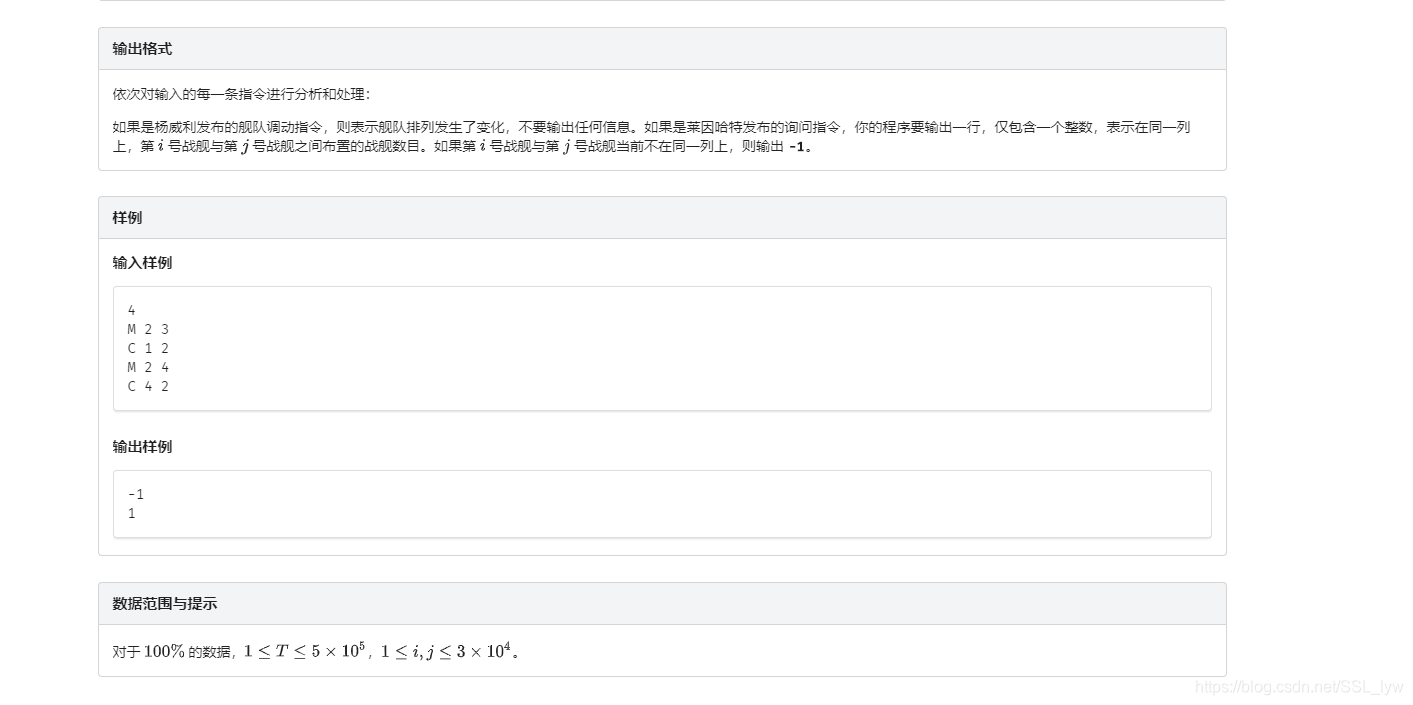Click the line 依次对输入的每一条指令进行分析和处理
Screen dimensions: 1413x705
(242, 94)
